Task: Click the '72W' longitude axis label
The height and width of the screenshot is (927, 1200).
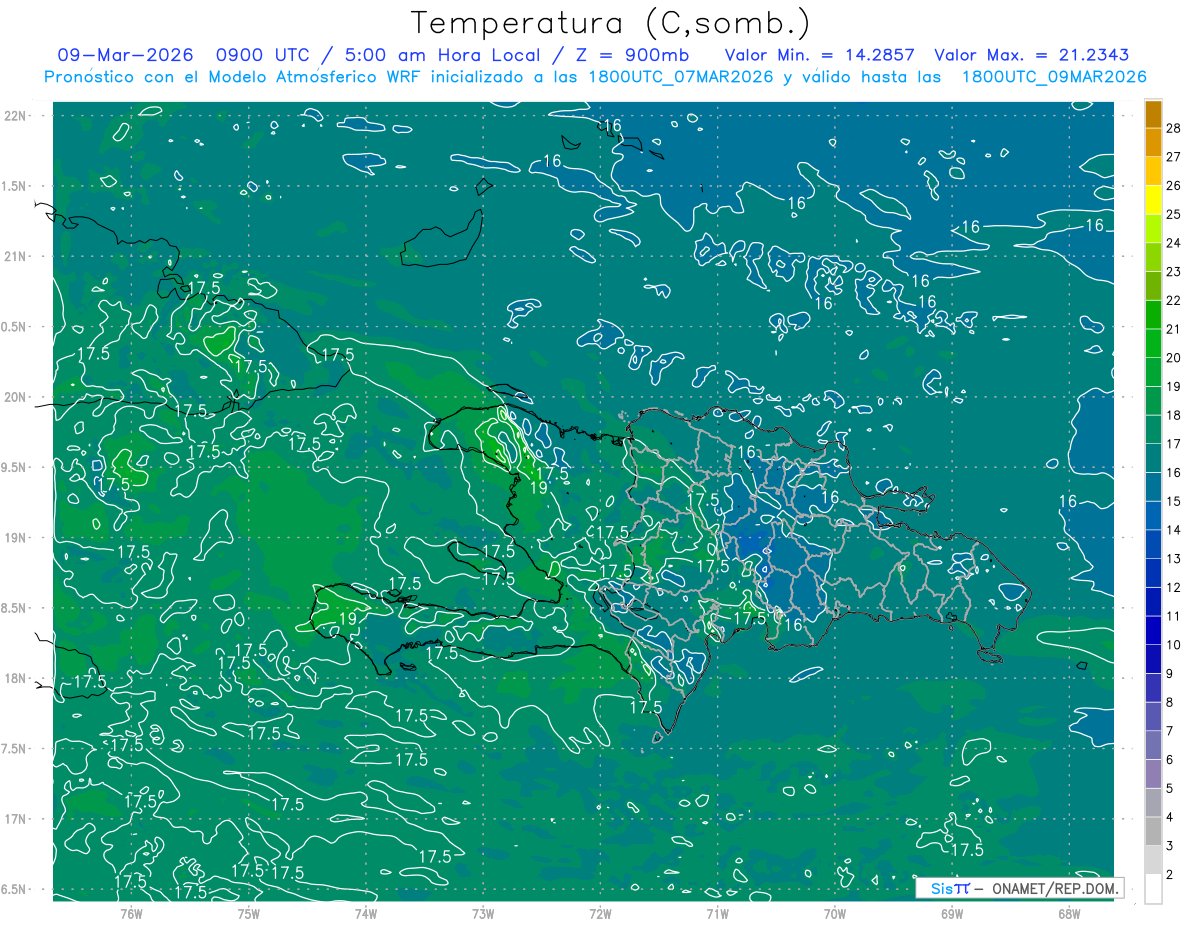Action: 600,913
